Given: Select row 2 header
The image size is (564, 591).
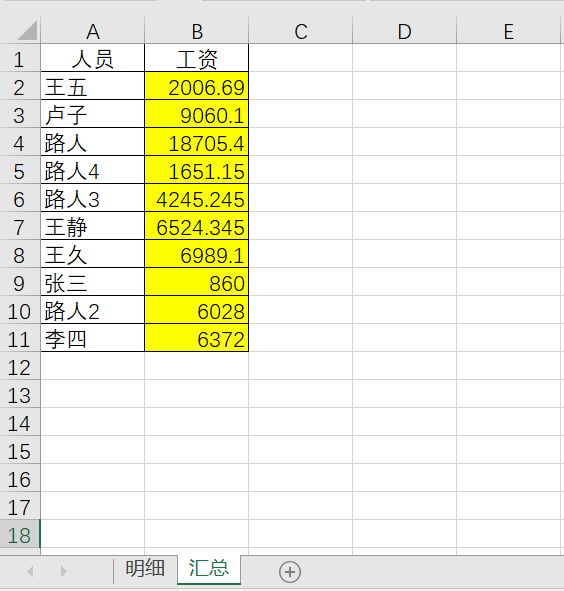Looking at the screenshot, I should [20, 87].
